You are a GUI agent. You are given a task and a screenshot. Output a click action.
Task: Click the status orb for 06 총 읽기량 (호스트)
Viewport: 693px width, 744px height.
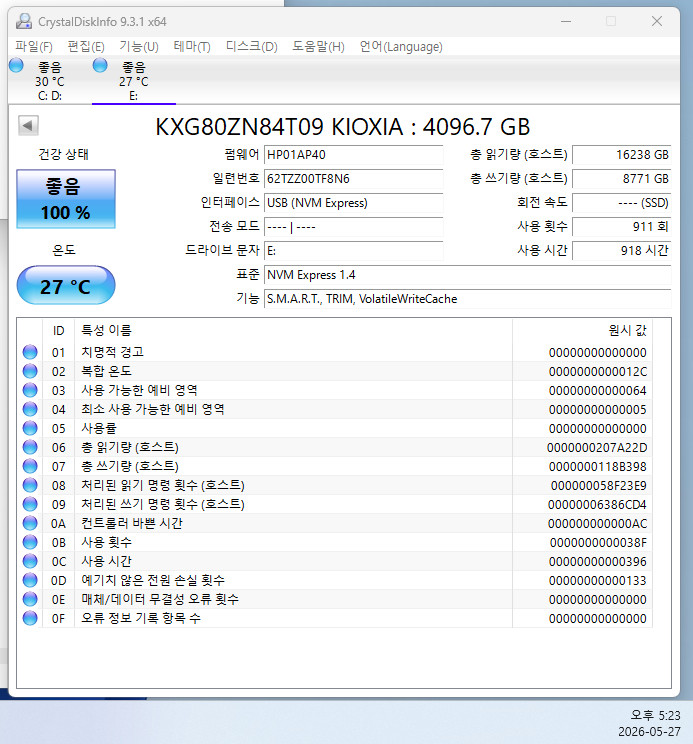click(30, 447)
